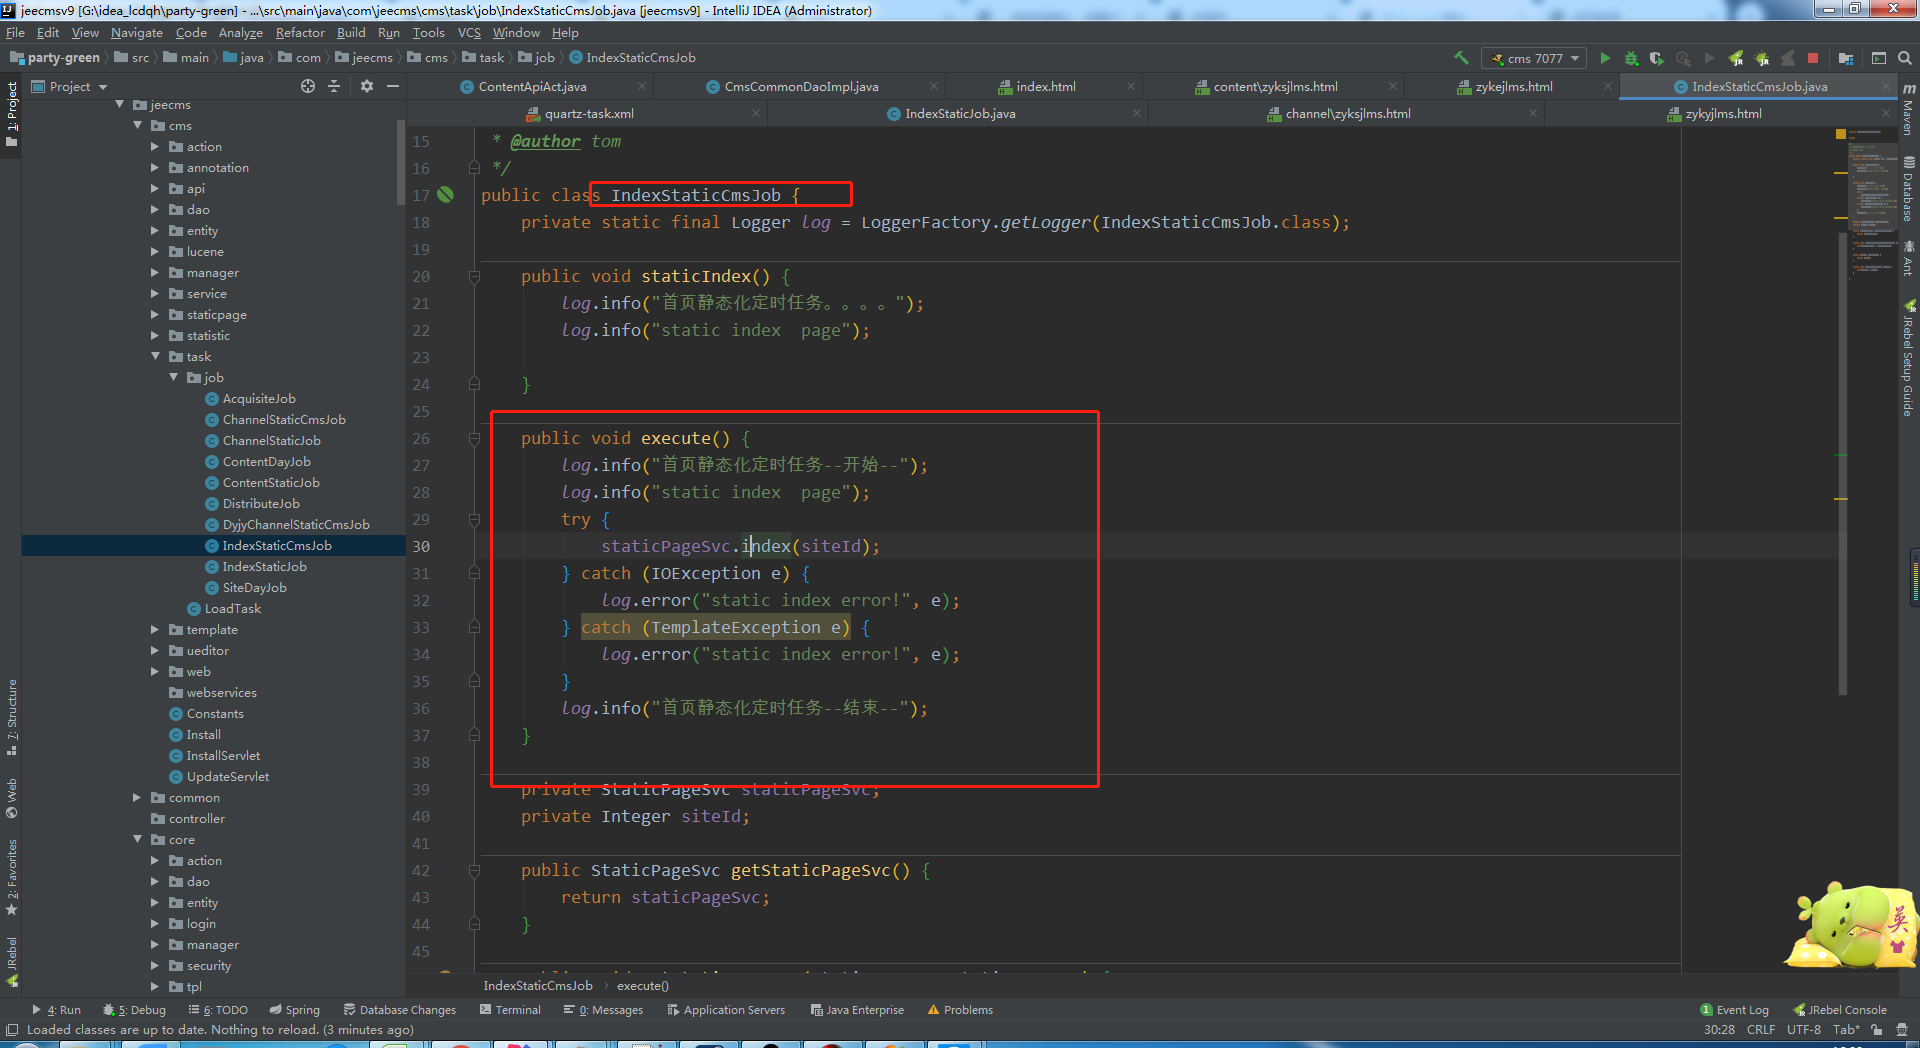This screenshot has width=1920, height=1048.
Task: Toggle the Structure side panel button
Action: 12,716
